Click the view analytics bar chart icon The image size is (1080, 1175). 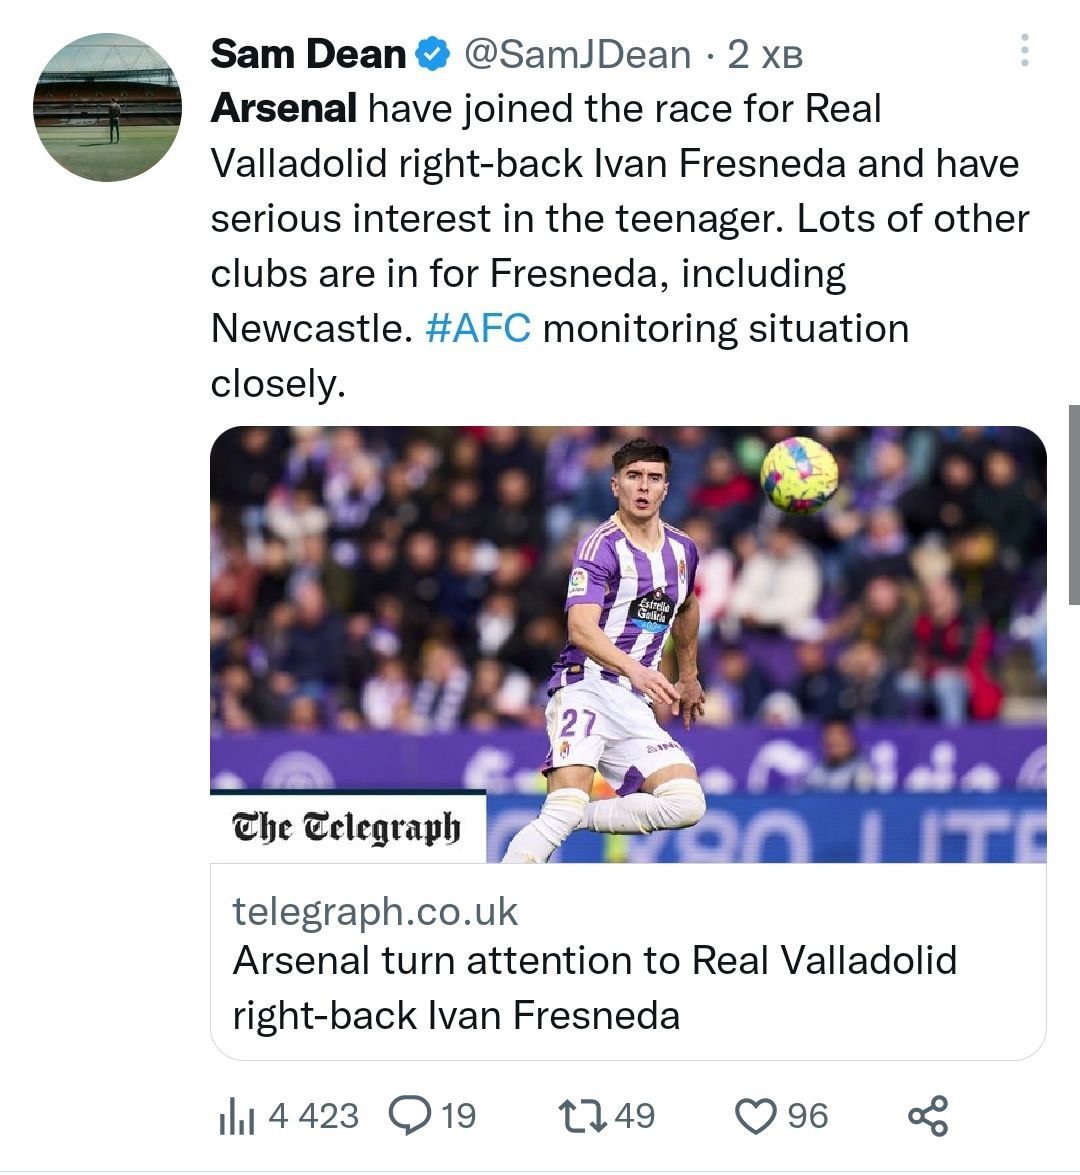click(237, 1117)
